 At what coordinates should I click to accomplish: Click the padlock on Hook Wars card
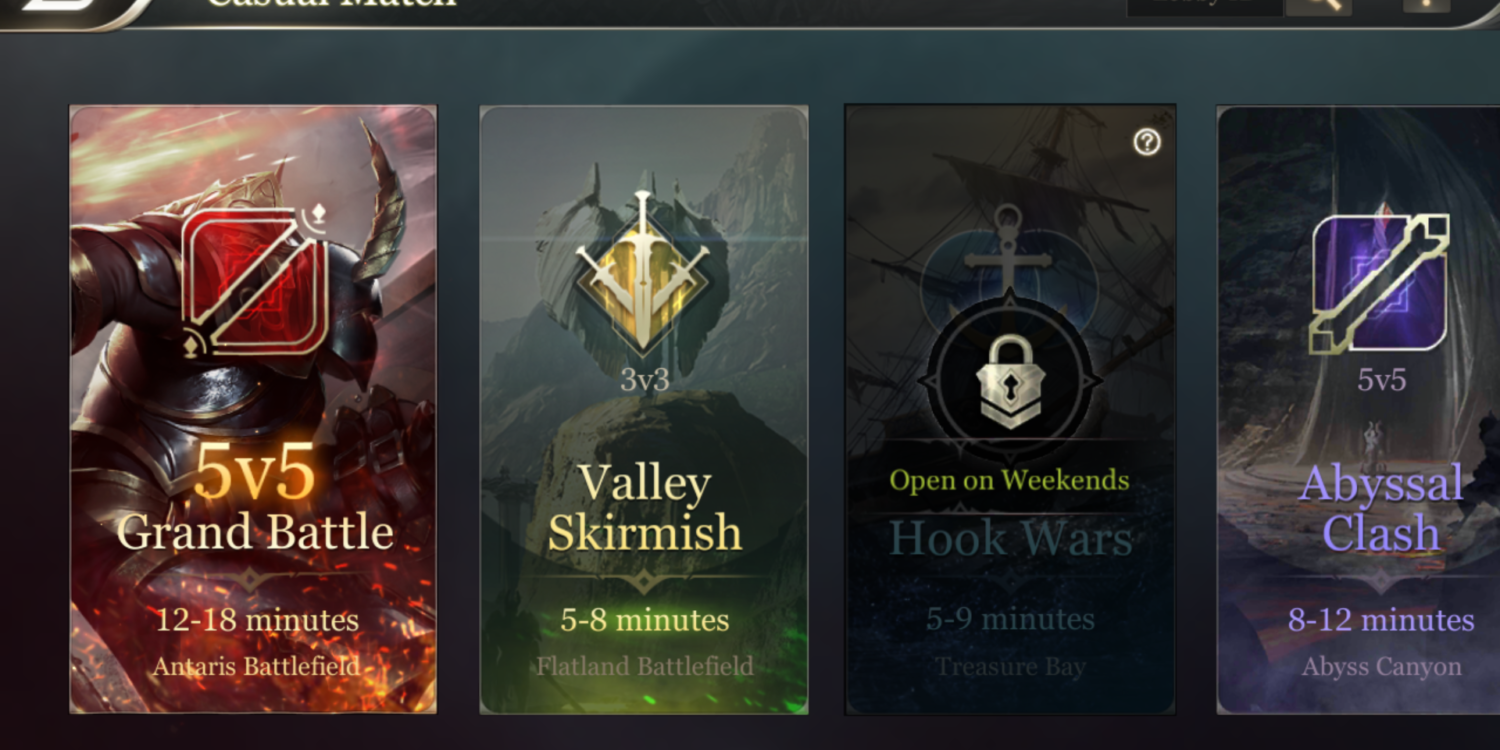coord(1009,382)
